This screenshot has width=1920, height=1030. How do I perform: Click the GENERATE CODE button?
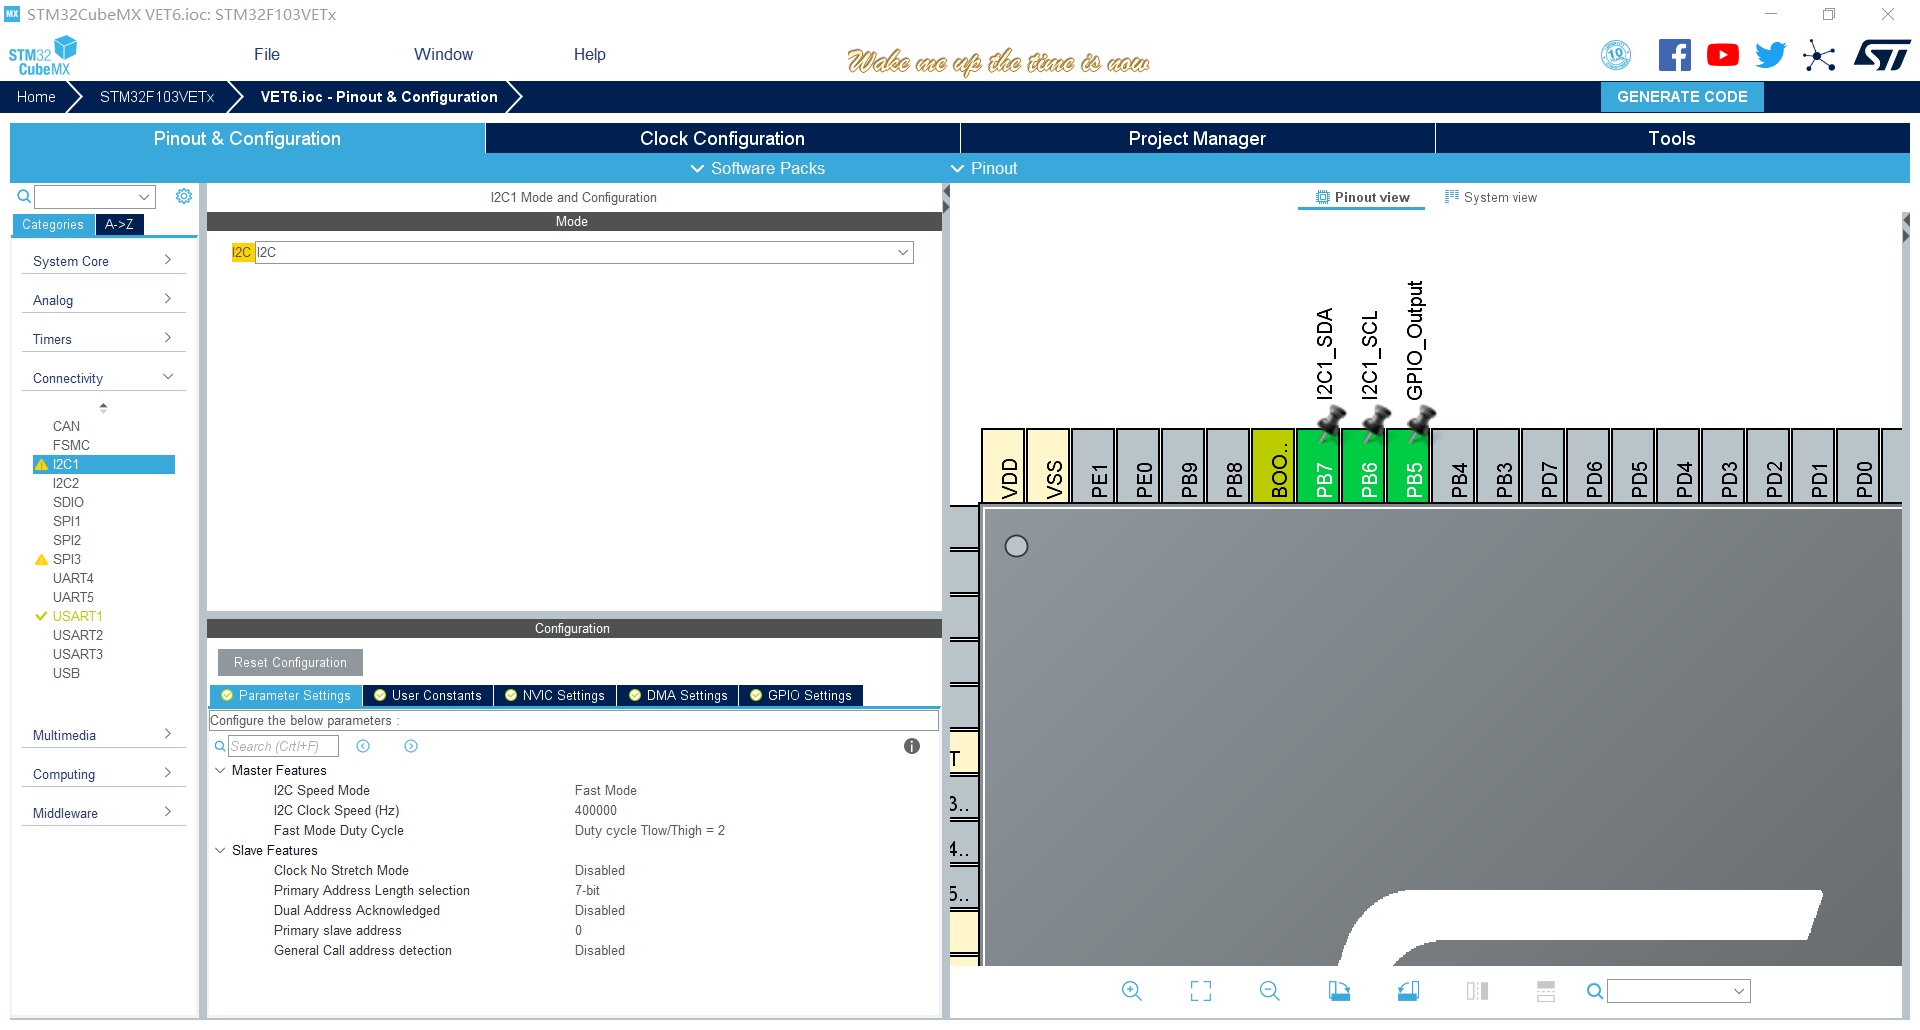pos(1682,96)
